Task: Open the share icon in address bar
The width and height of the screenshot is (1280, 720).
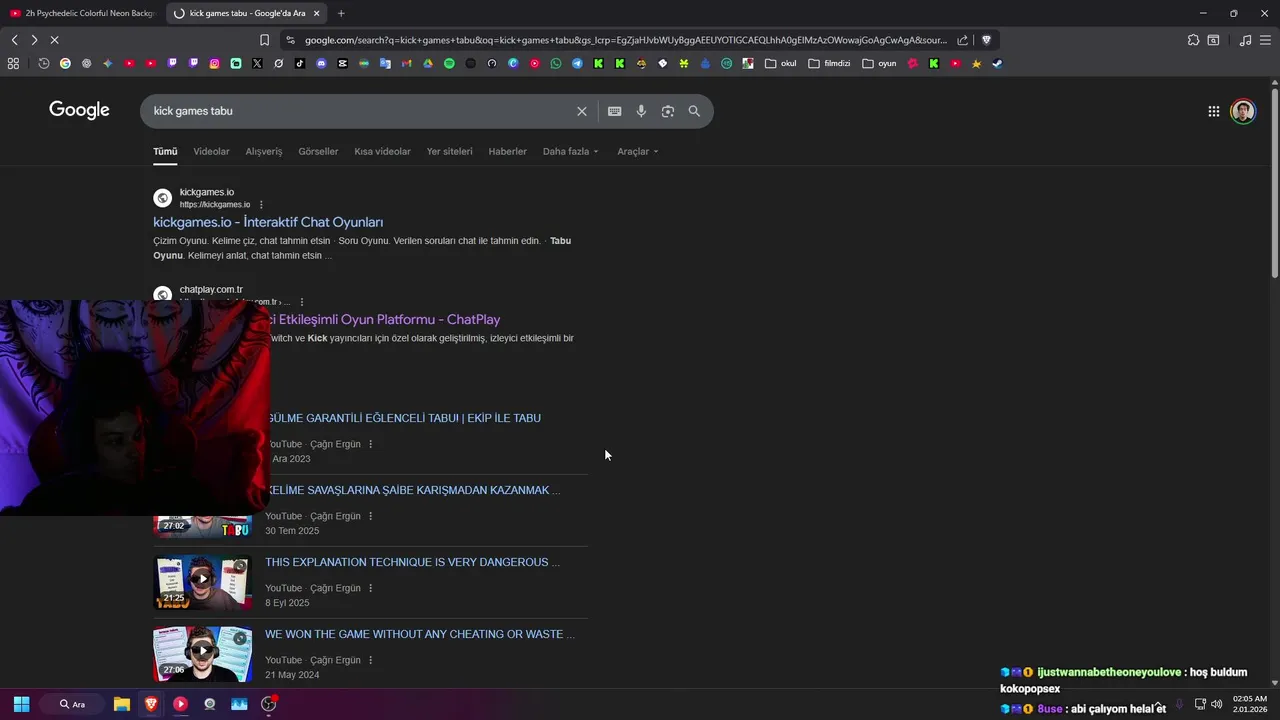Action: click(962, 40)
